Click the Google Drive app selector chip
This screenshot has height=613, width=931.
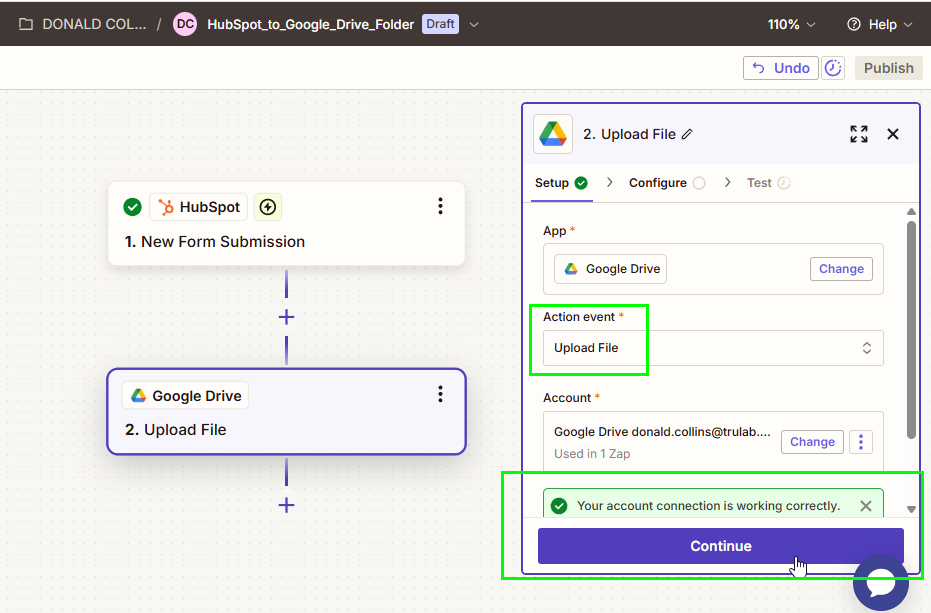[x=610, y=269]
